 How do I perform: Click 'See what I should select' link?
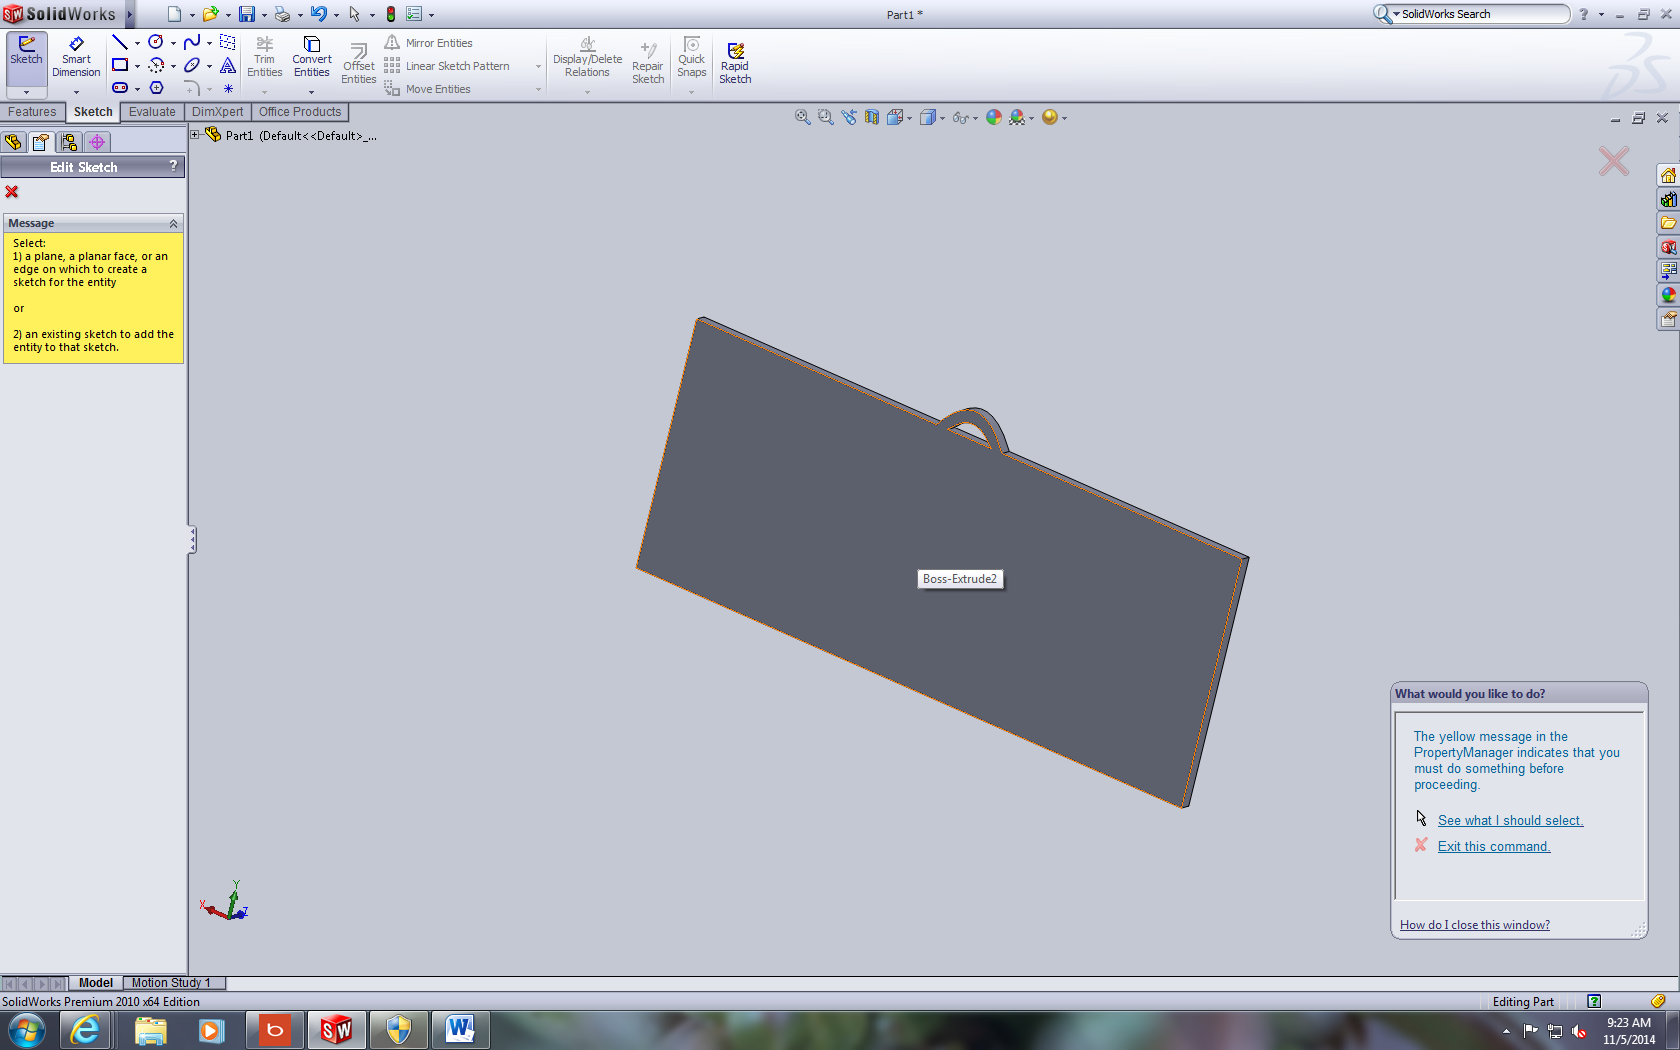[1510, 820]
